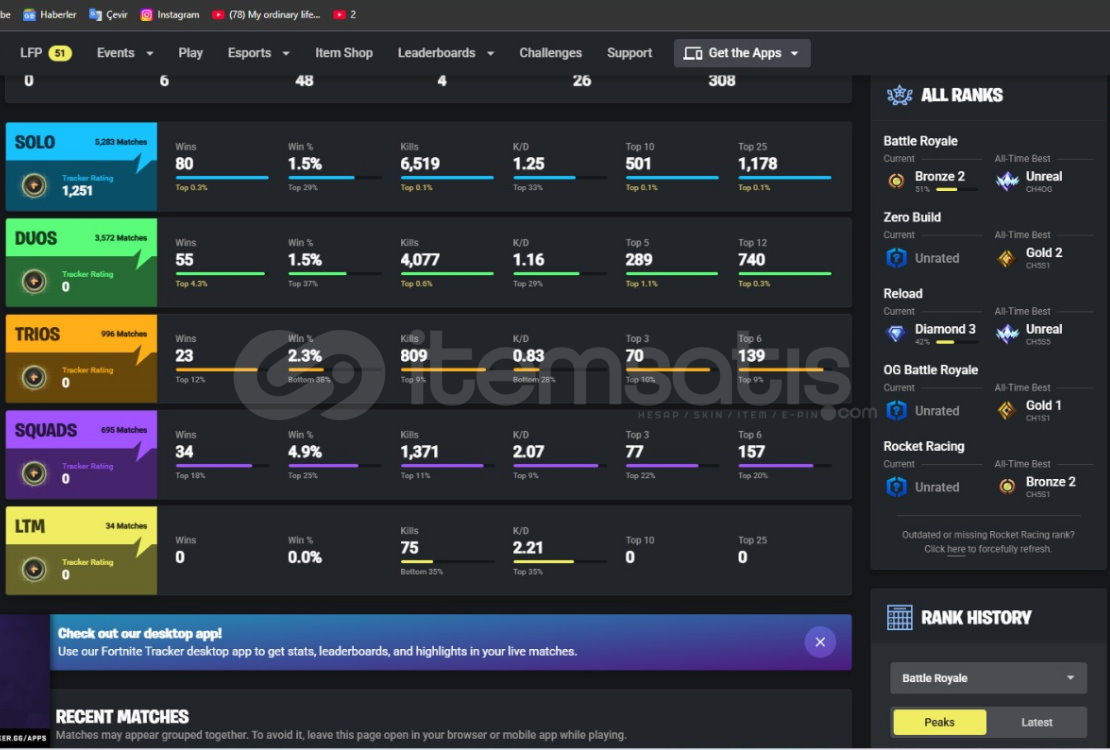Open the YouTube bookmark labeled 2
The image size is (1110, 750).
click(x=345, y=14)
